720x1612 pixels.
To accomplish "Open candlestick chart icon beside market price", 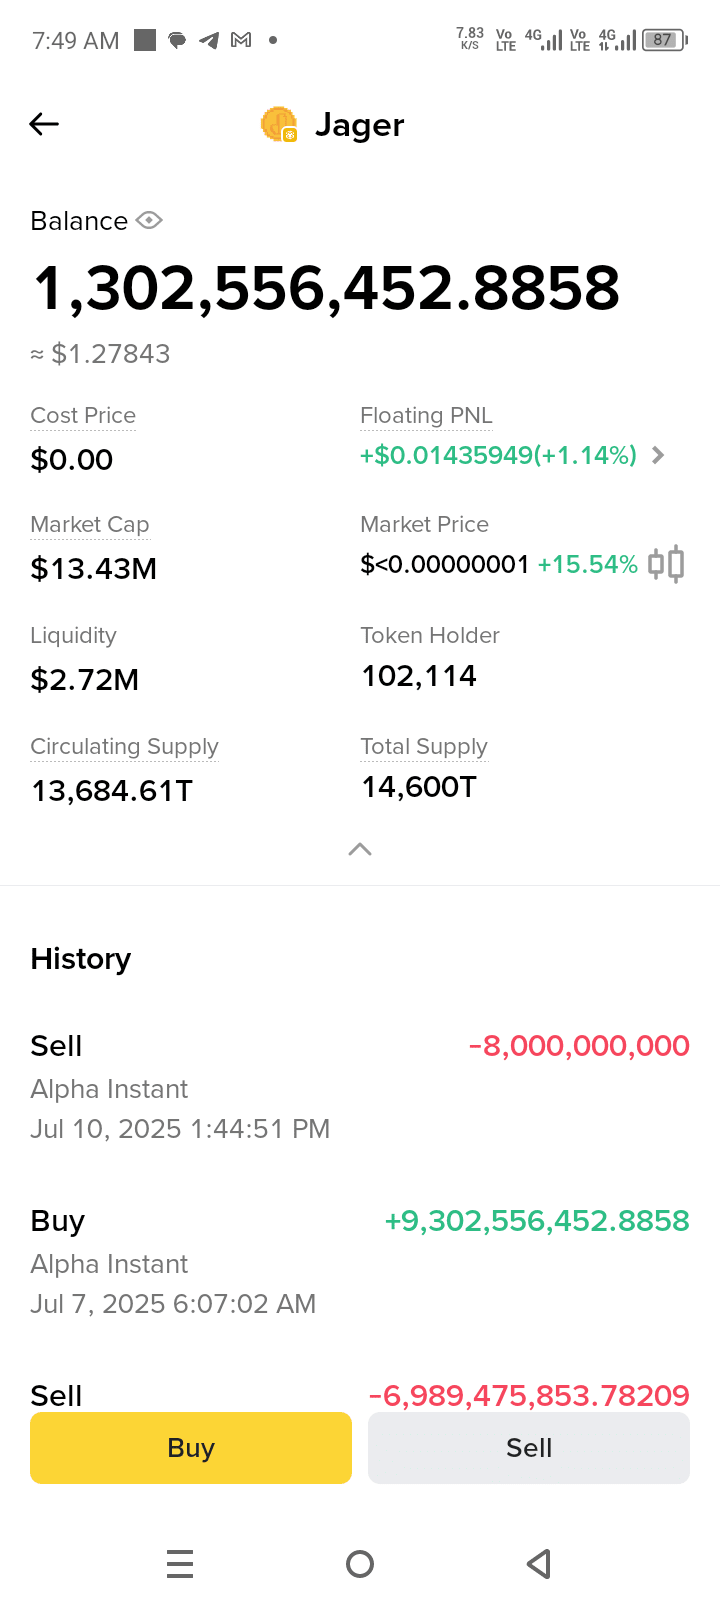I will [x=666, y=564].
